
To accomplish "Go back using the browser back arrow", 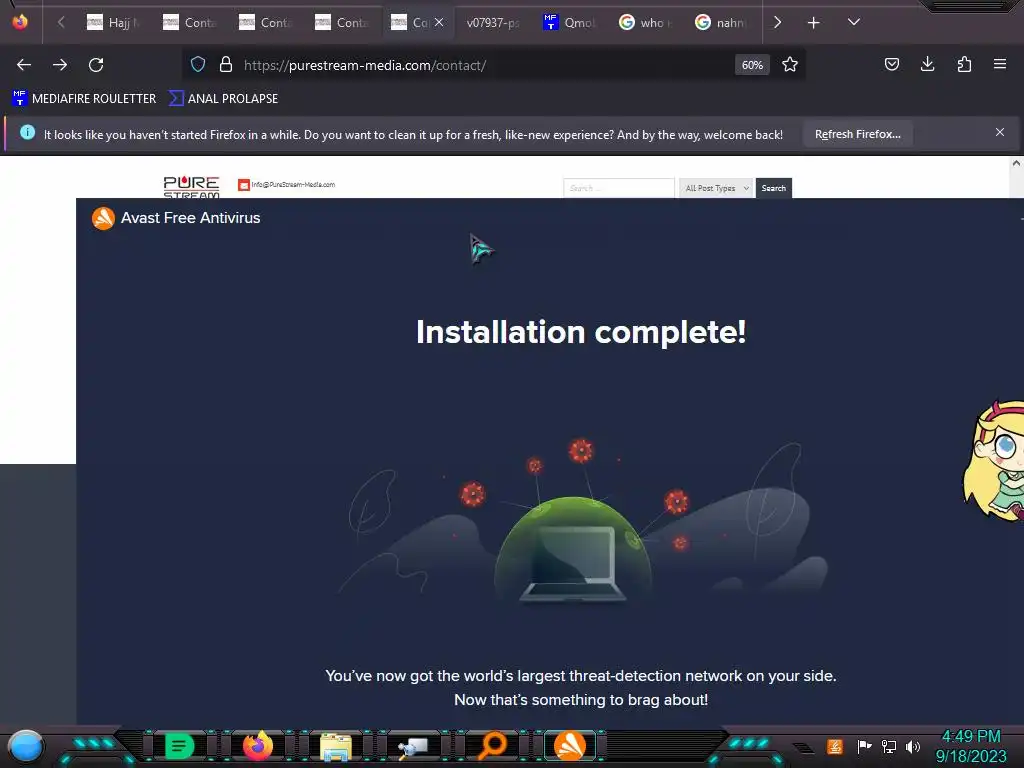I will tap(24, 65).
